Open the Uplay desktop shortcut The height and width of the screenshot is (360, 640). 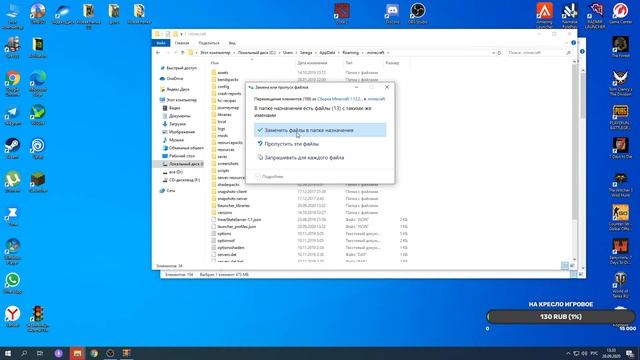[38, 149]
